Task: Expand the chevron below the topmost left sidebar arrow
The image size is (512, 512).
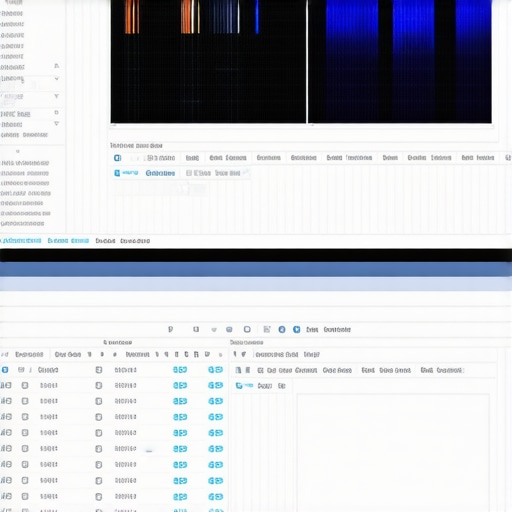Action: click(x=57, y=79)
